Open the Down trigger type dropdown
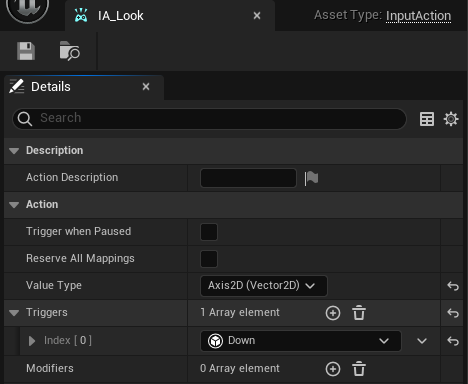The height and width of the screenshot is (384, 468). 301,341
